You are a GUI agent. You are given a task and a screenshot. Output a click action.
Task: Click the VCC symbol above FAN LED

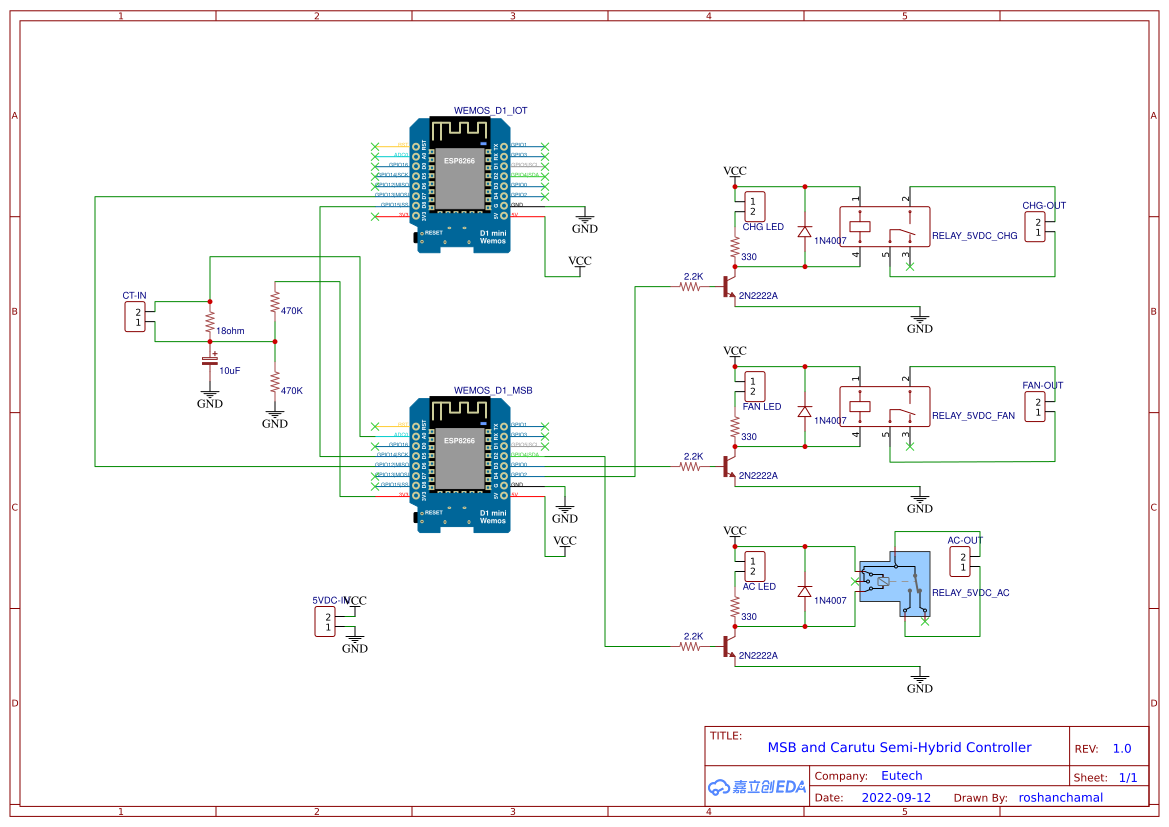[x=734, y=353]
